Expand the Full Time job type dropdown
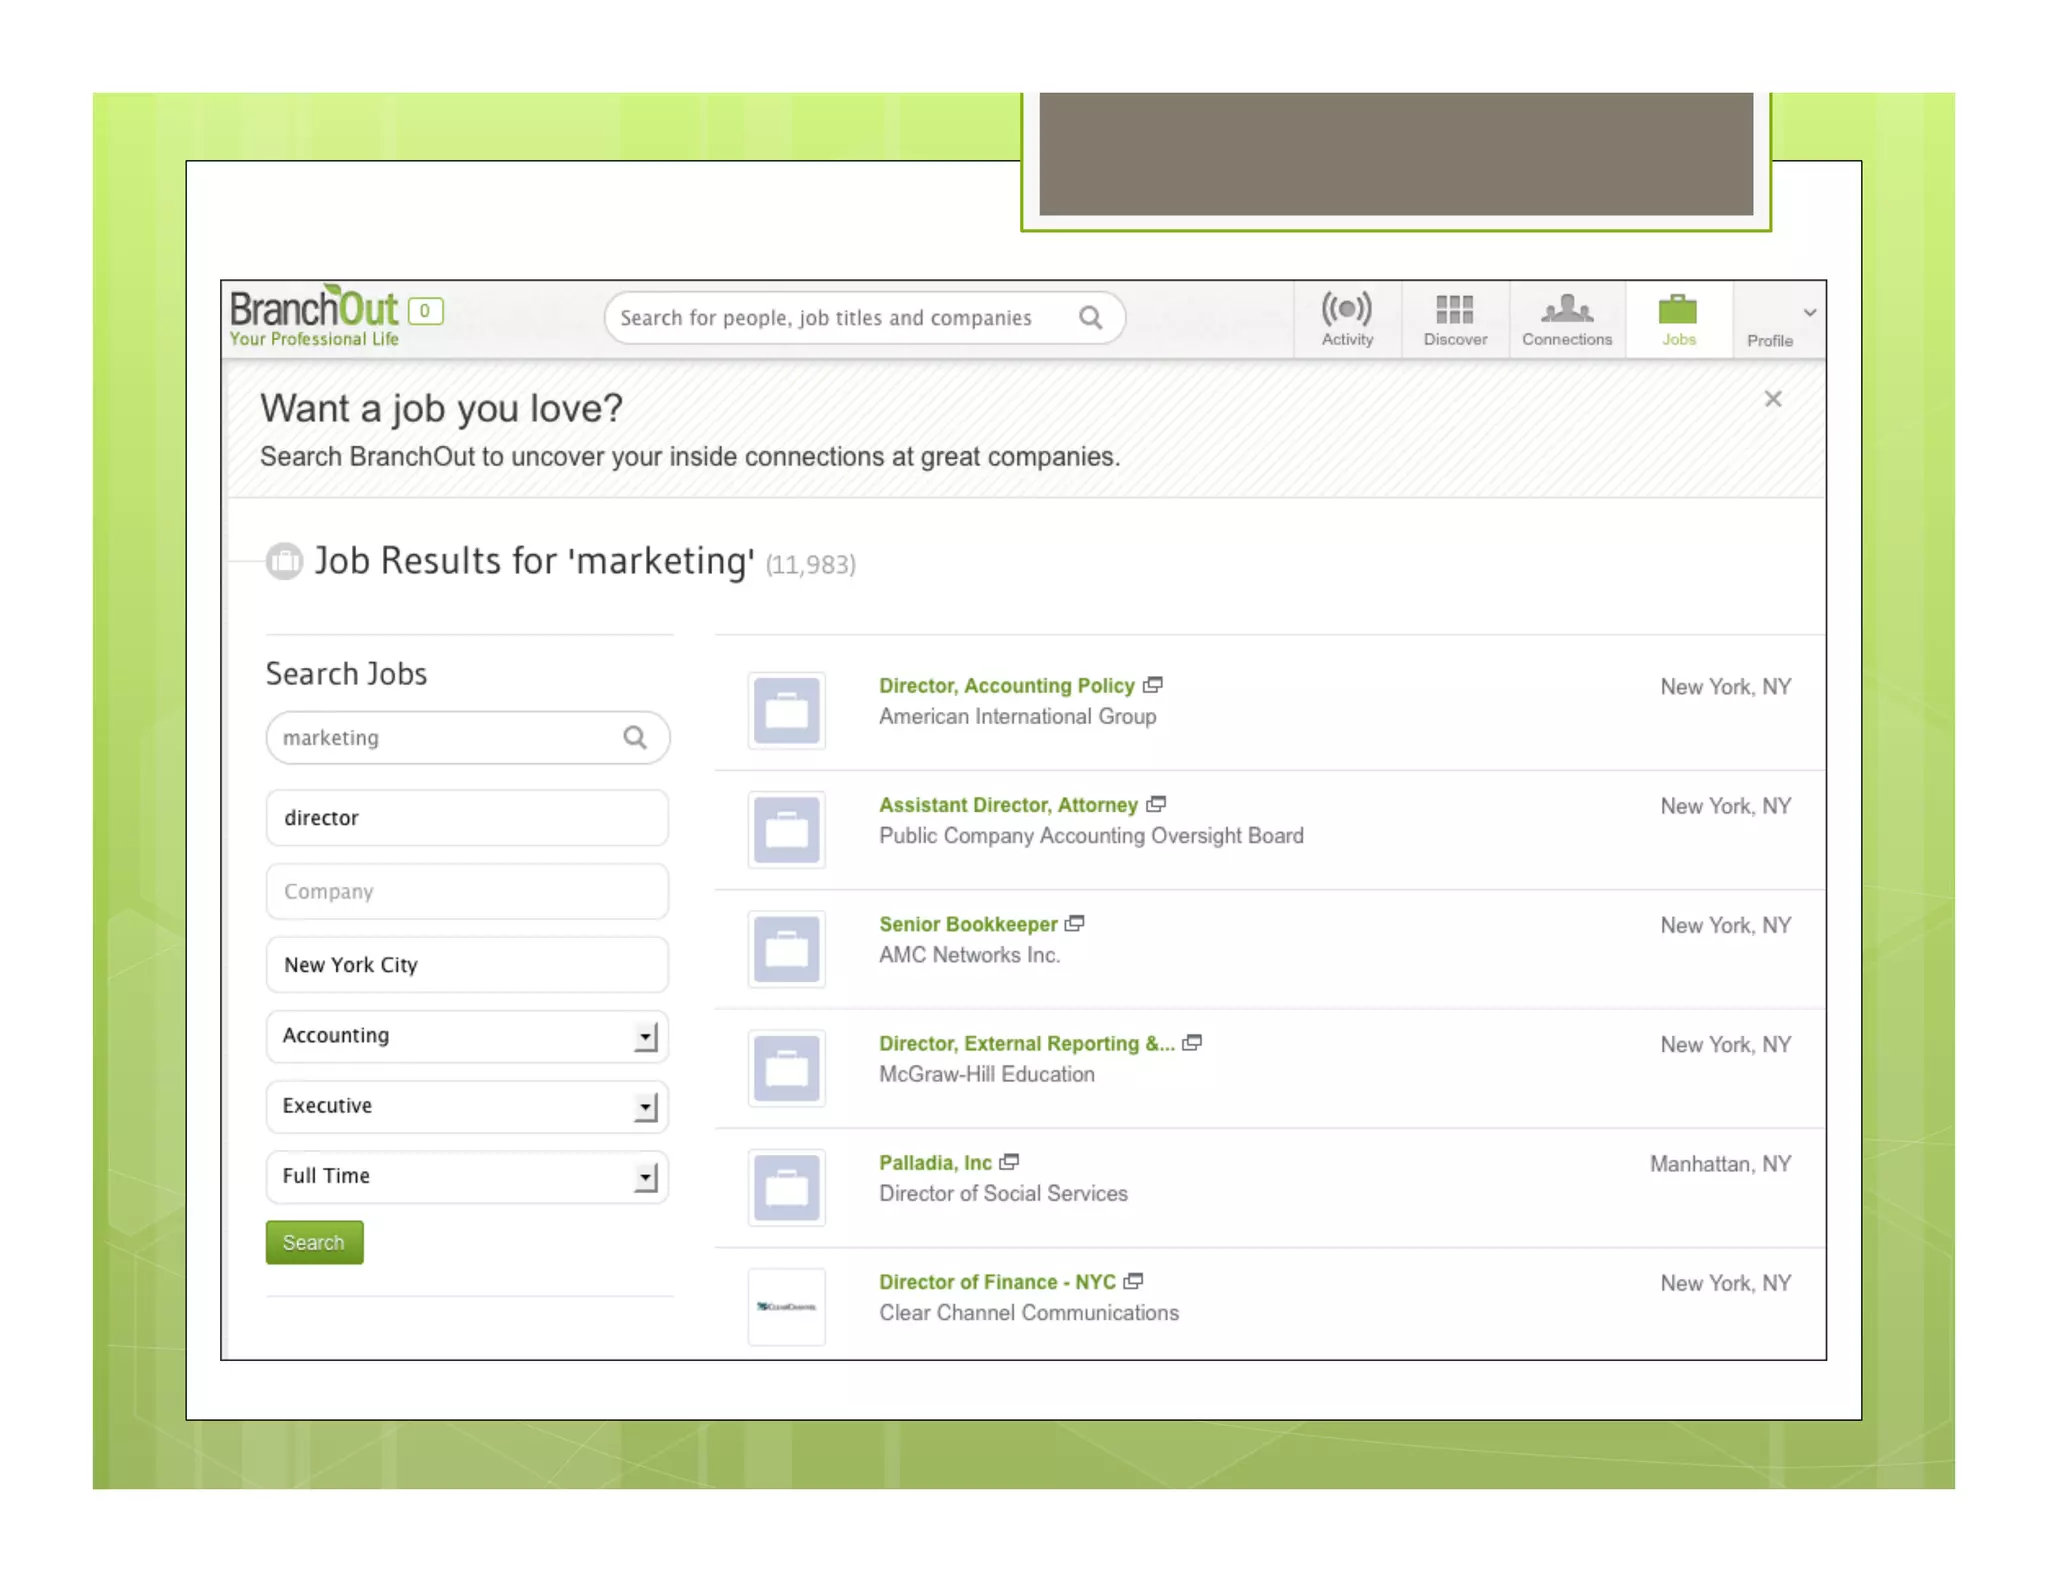This screenshot has height=1582, width=2048. [x=646, y=1177]
